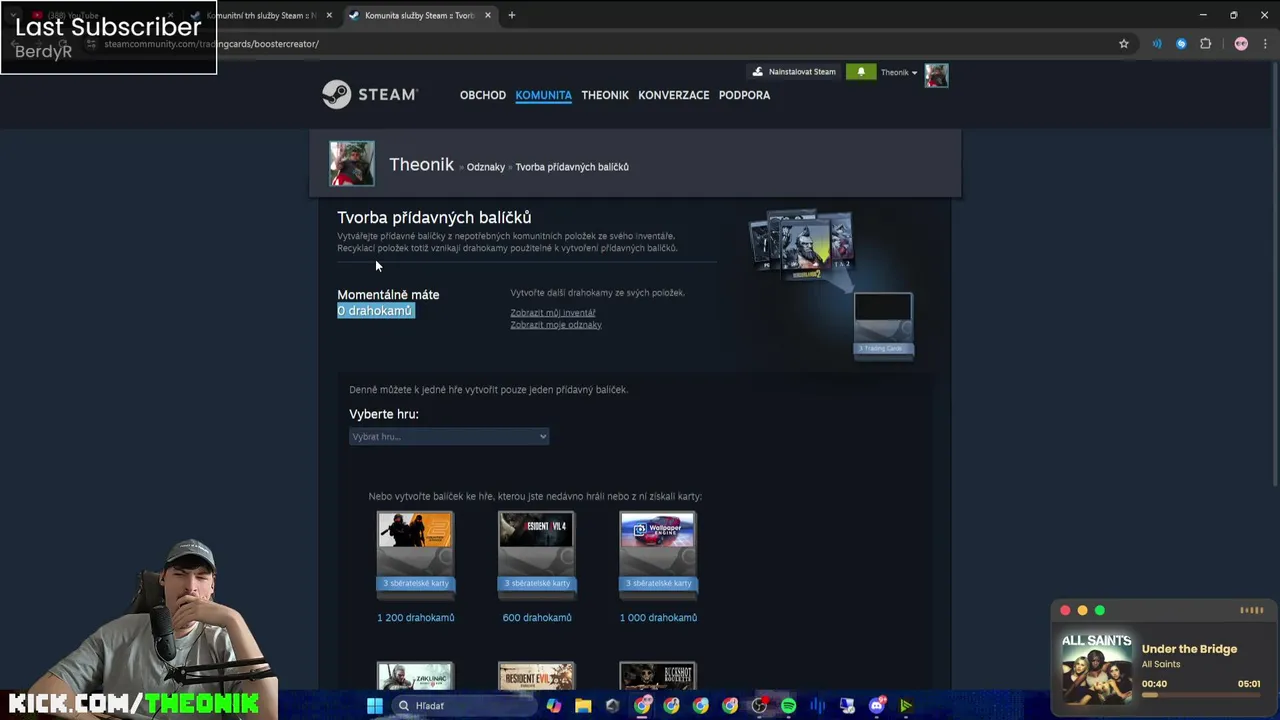Open the Vybrat hru game dropdown
The height and width of the screenshot is (720, 1280).
(x=449, y=436)
